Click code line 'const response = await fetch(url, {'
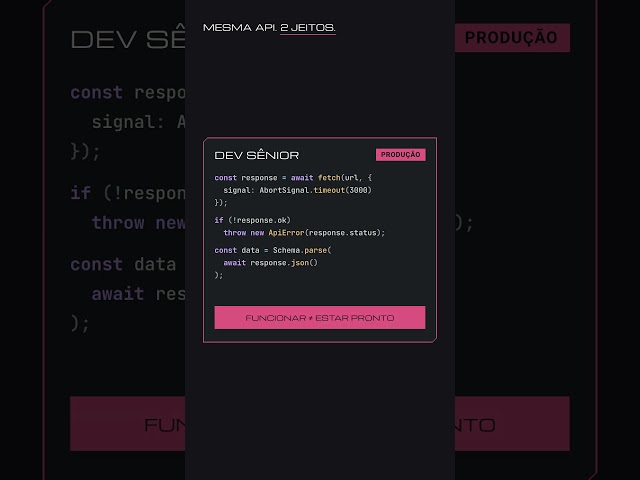Image resolution: width=640 pixels, height=480 pixels. (293, 178)
